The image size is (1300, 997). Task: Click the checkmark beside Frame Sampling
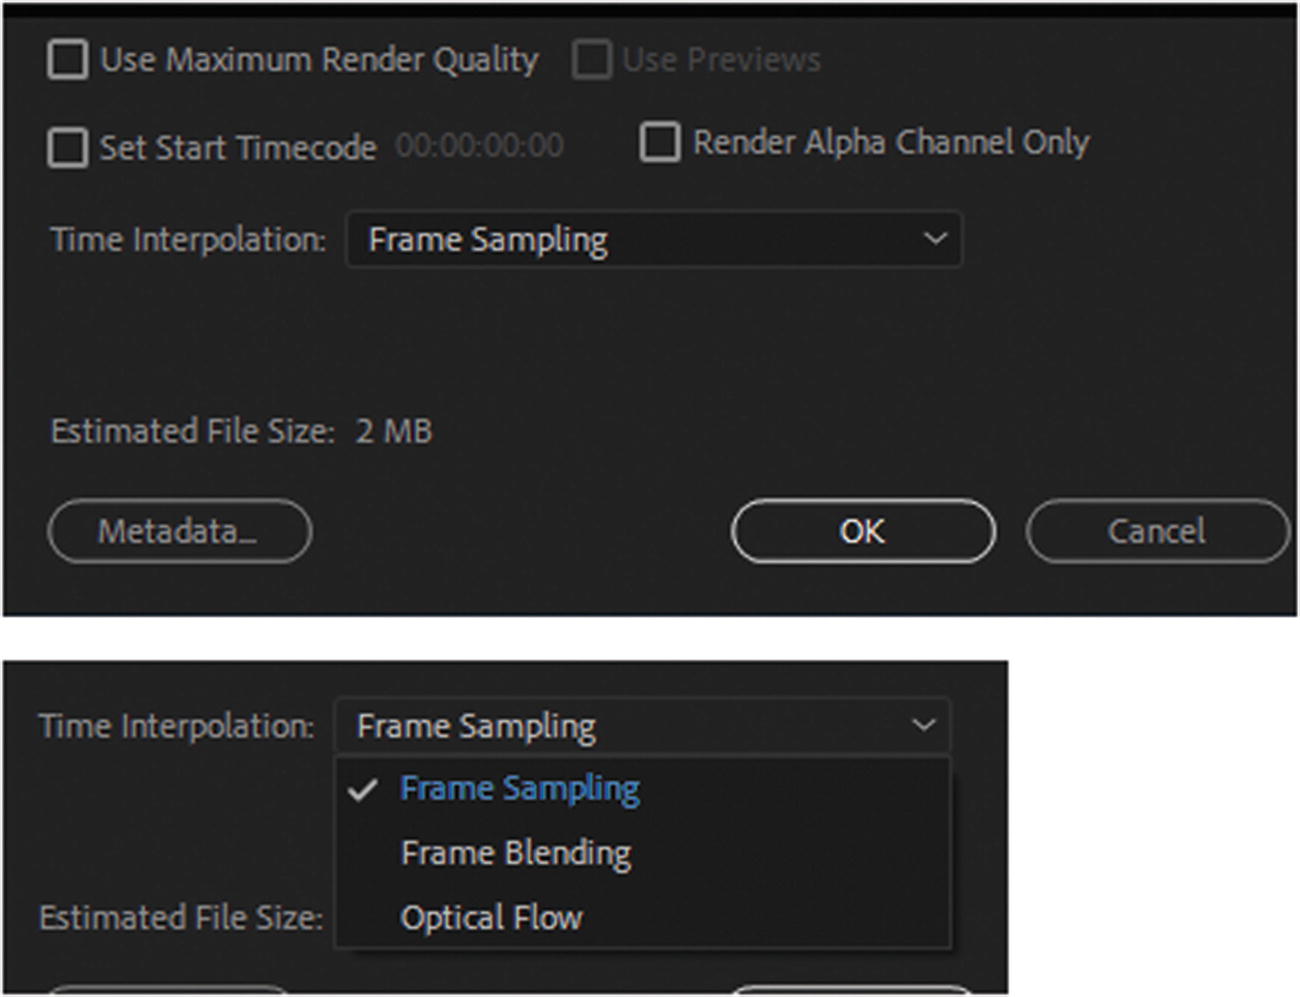click(x=363, y=790)
